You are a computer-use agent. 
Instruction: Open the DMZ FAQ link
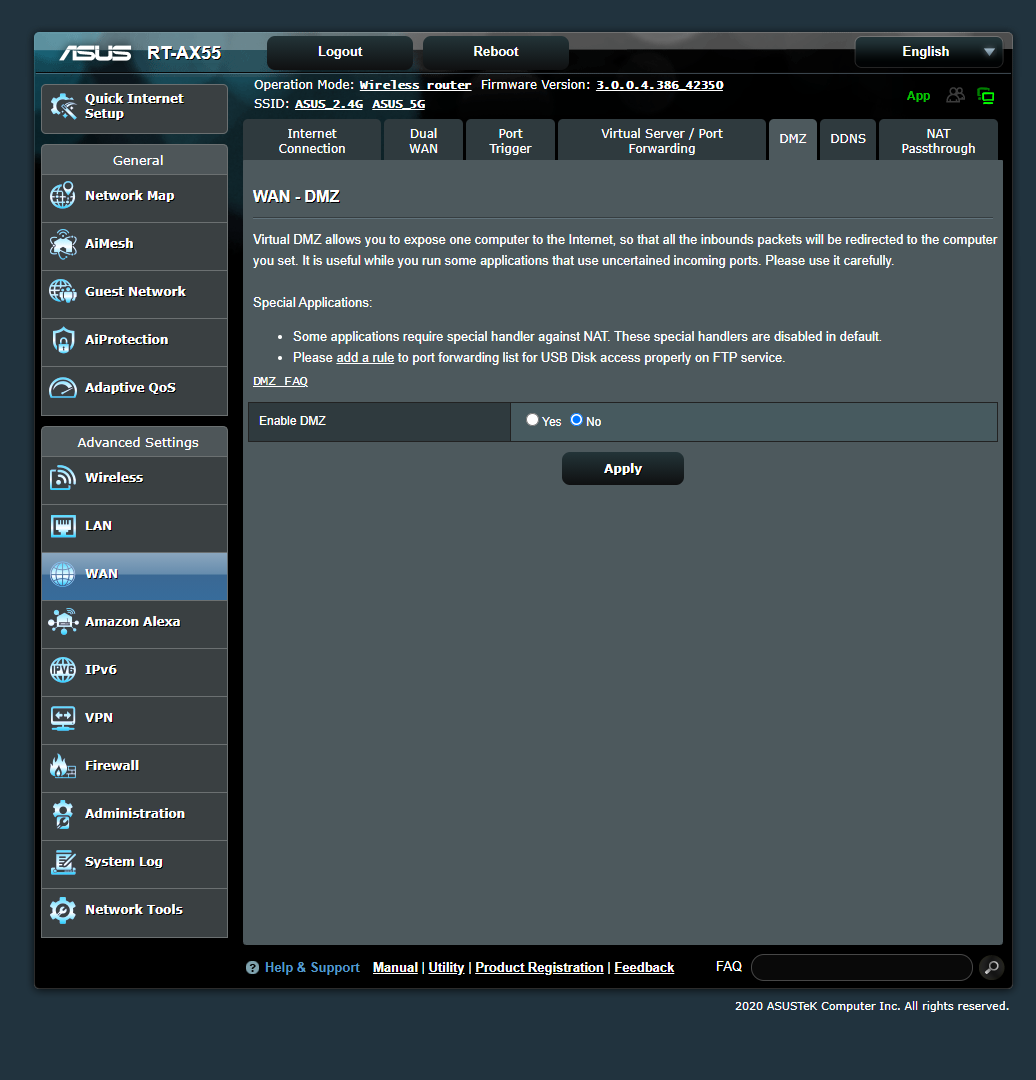(280, 381)
